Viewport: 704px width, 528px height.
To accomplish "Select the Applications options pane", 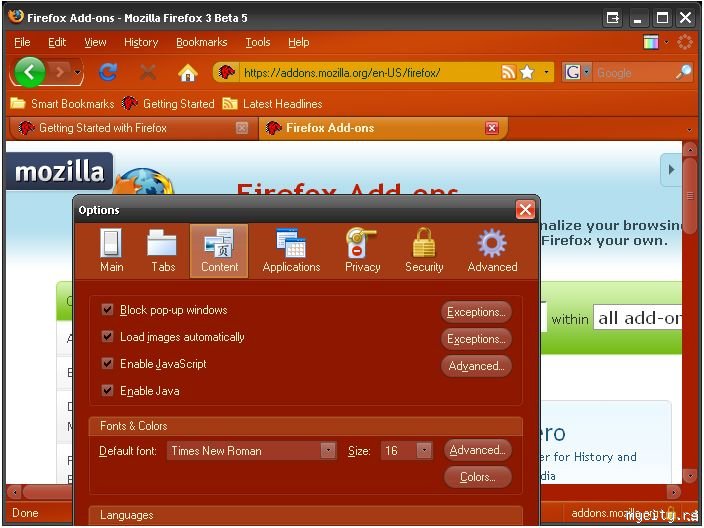I will [x=291, y=251].
